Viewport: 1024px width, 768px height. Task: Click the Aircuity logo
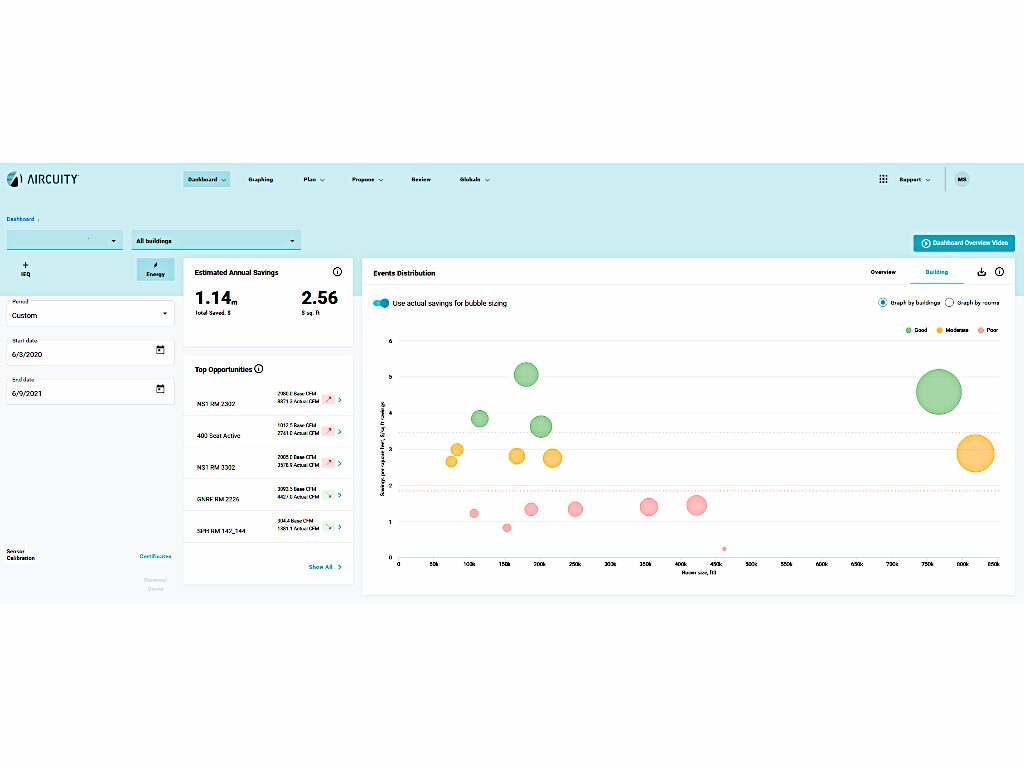(43, 179)
